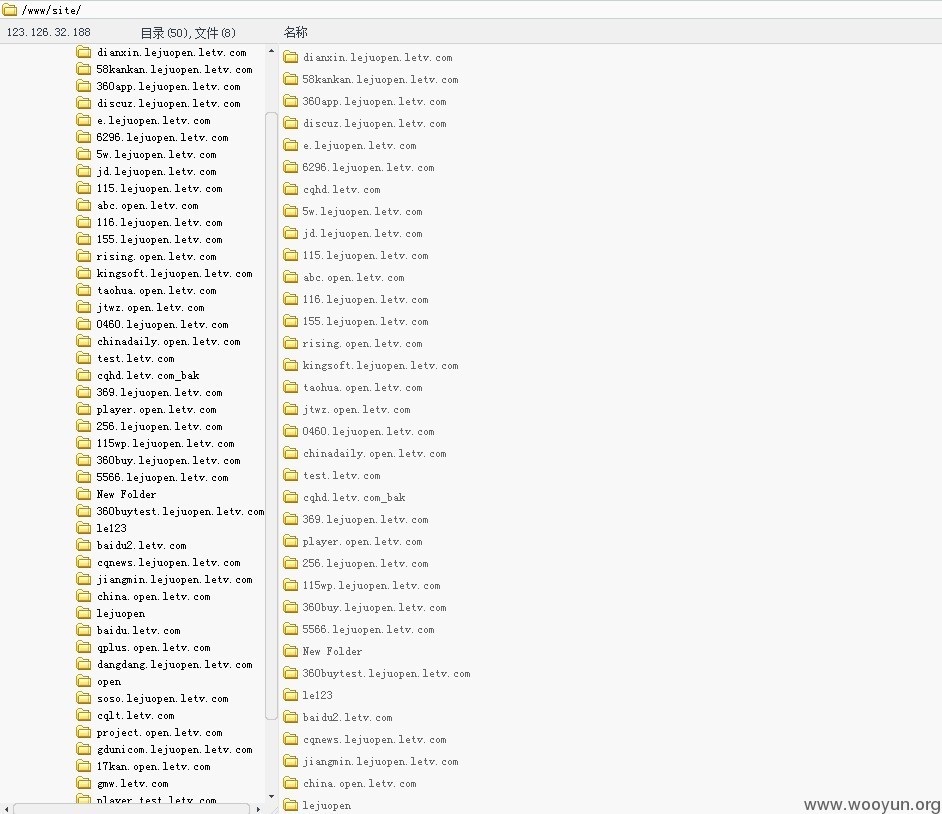
Task: Click folder icon of china.open.letv.com in right list
Action: tap(291, 783)
